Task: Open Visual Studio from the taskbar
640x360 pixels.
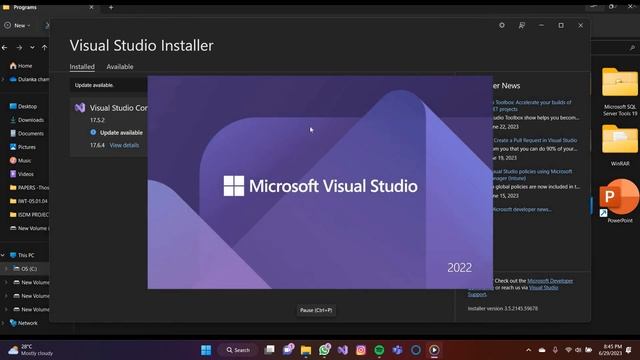Action: coord(343,350)
